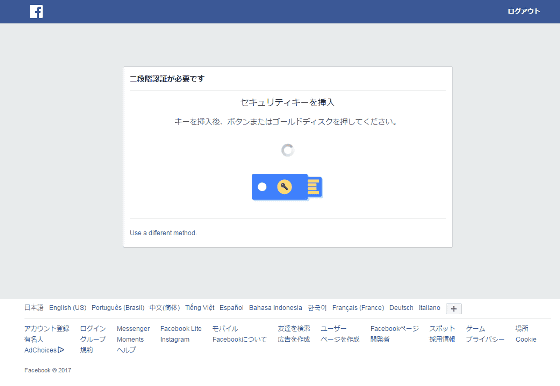Open アカウント登録 footer link
The height and width of the screenshot is (386, 560).
pyautogui.click(x=47, y=329)
